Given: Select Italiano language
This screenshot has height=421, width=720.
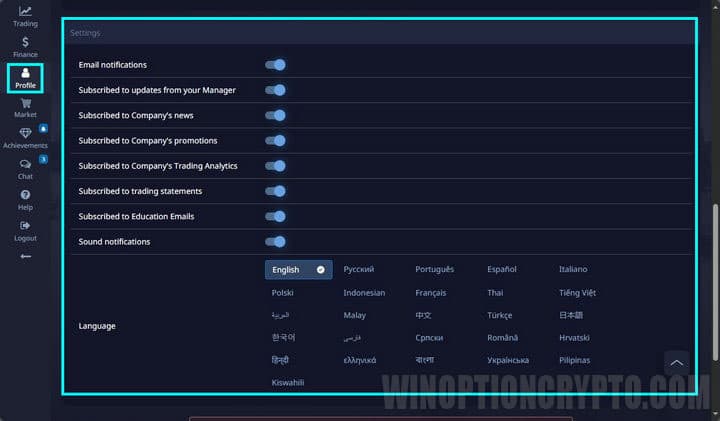Looking at the screenshot, I should tap(573, 269).
